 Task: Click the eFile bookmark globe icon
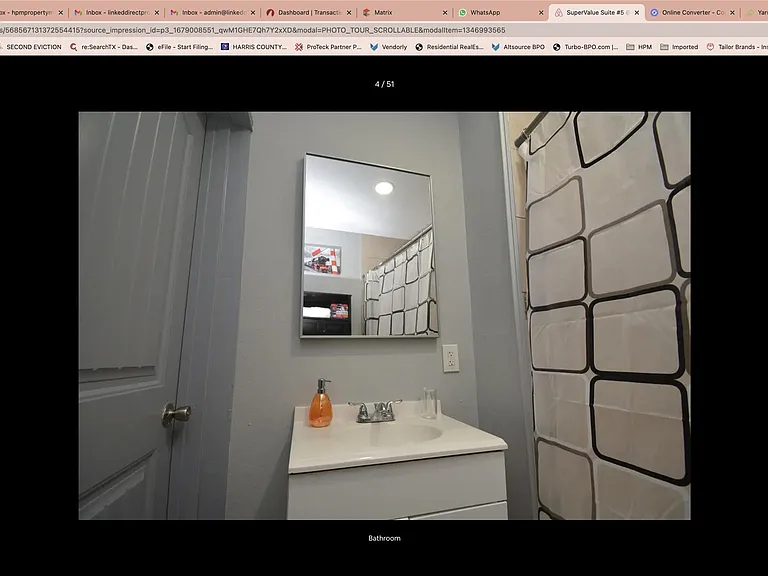[x=150, y=47]
